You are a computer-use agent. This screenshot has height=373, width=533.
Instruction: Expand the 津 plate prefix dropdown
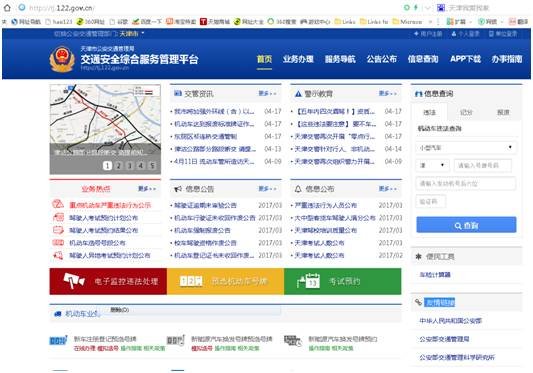coord(432,166)
